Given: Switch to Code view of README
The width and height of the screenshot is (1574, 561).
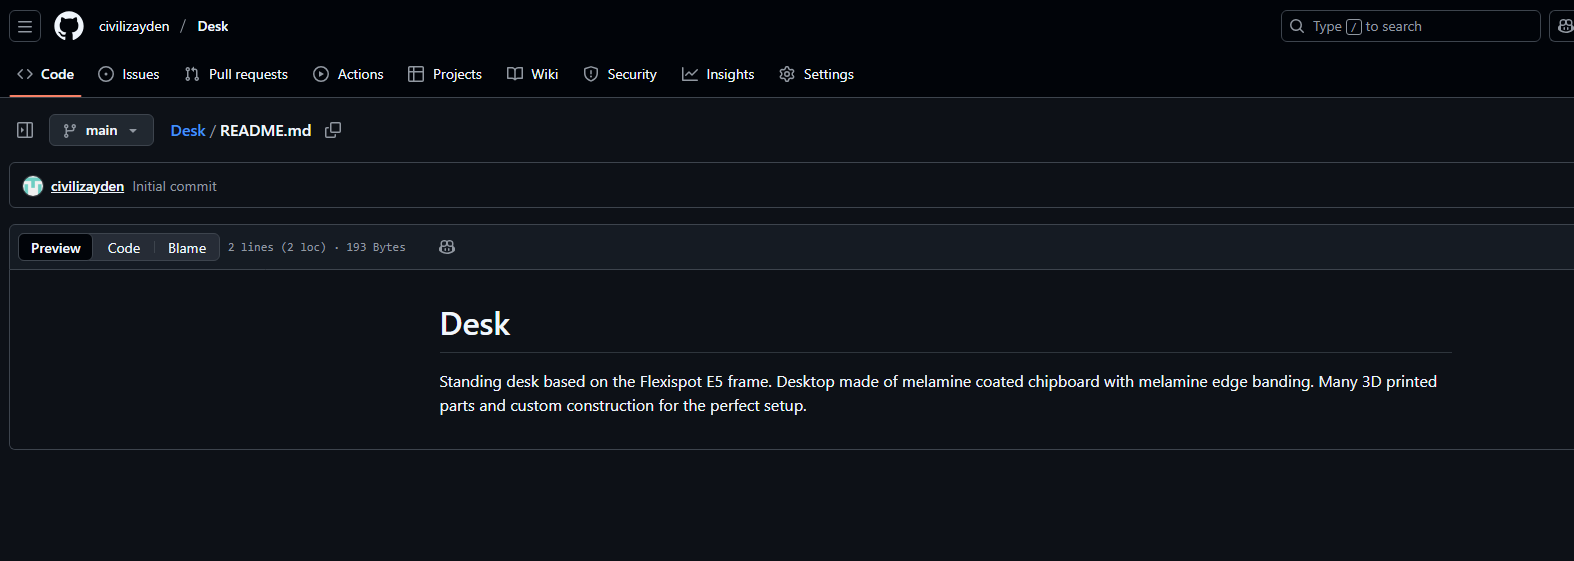Looking at the screenshot, I should pyautogui.click(x=124, y=248).
